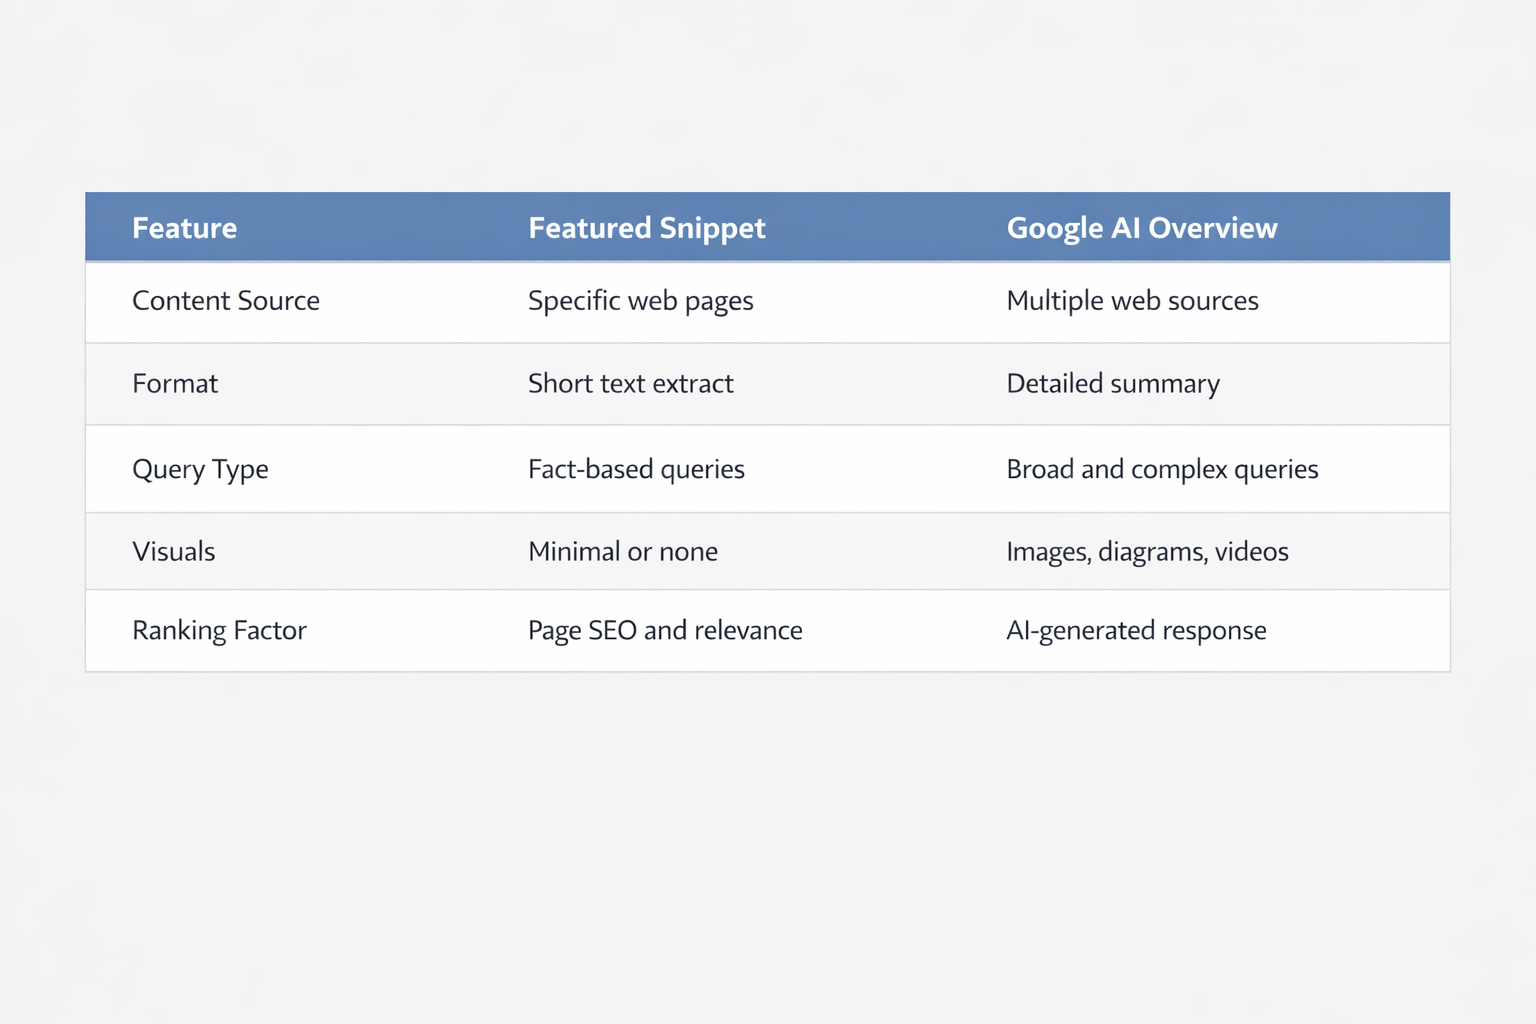Click the Google AI Overview column header

[x=1141, y=228]
